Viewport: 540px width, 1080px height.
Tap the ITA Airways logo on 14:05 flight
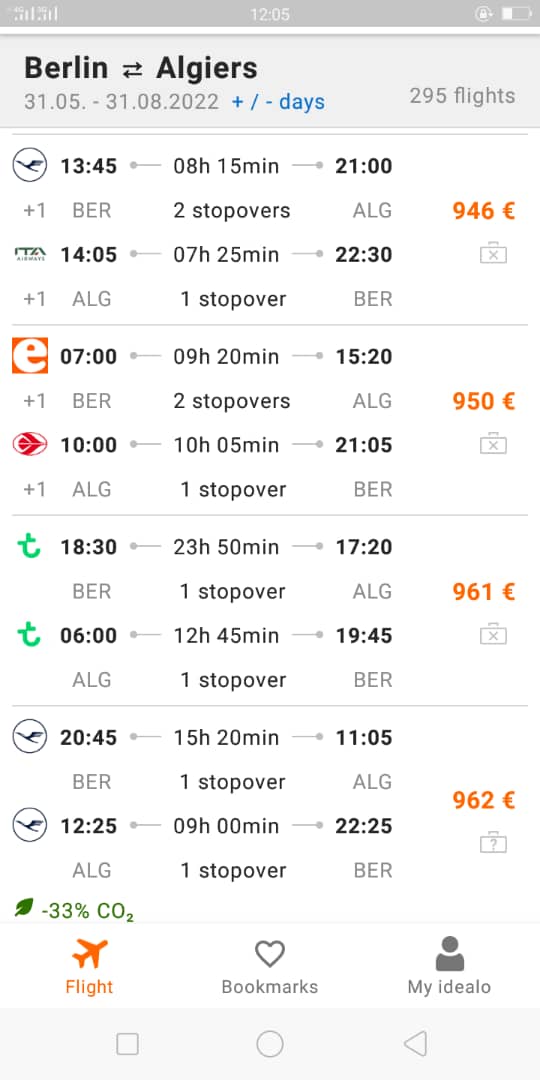(x=30, y=254)
